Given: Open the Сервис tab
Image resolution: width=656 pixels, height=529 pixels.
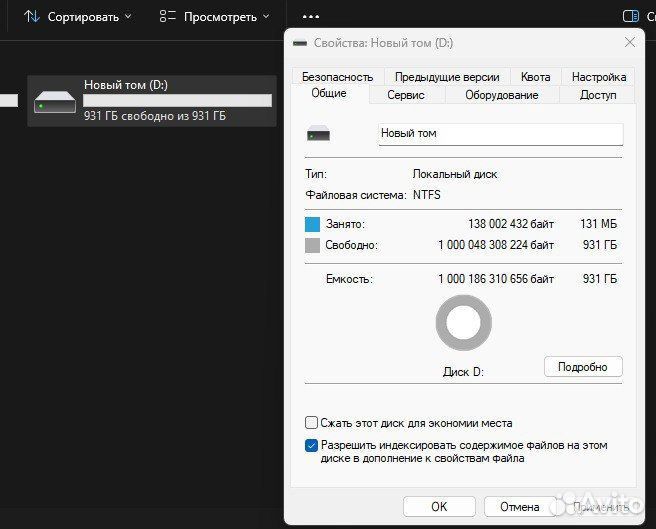Looking at the screenshot, I should coord(406,95).
